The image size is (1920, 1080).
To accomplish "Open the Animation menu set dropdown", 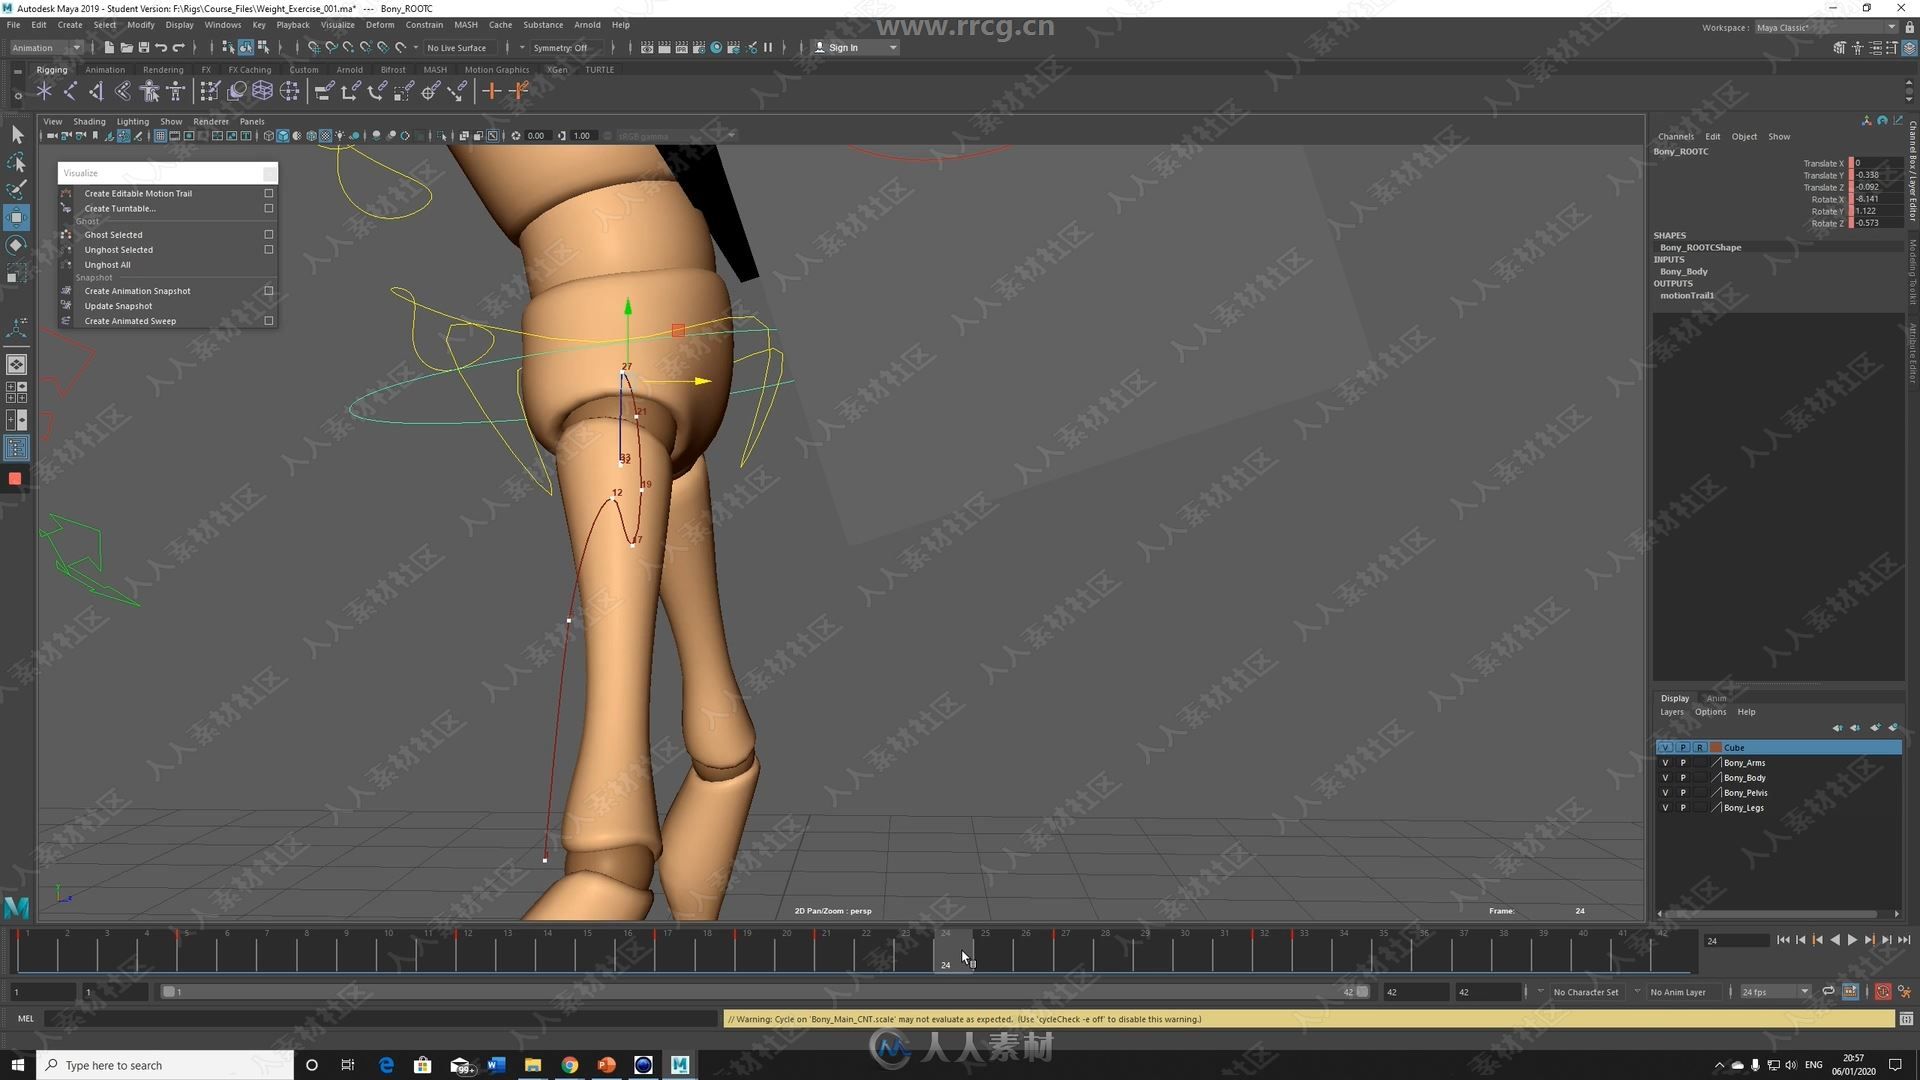I will coord(46,47).
